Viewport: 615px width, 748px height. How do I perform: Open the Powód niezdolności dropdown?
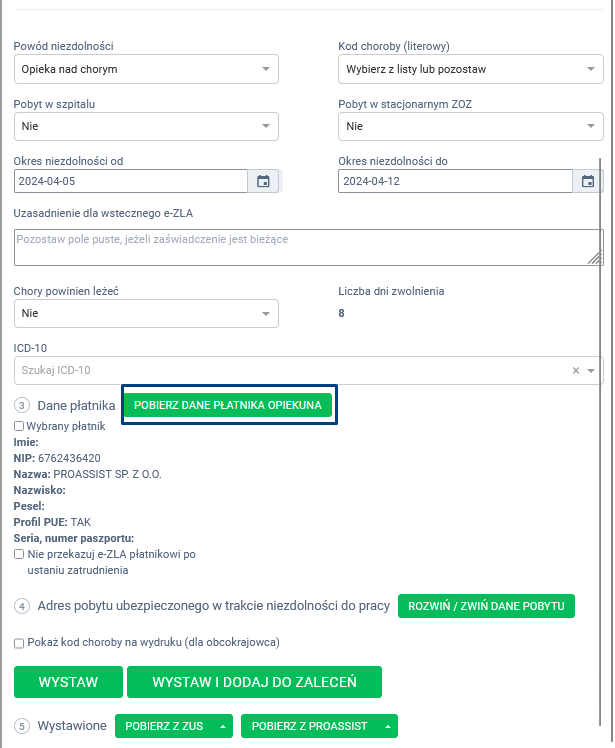pyautogui.click(x=146, y=69)
